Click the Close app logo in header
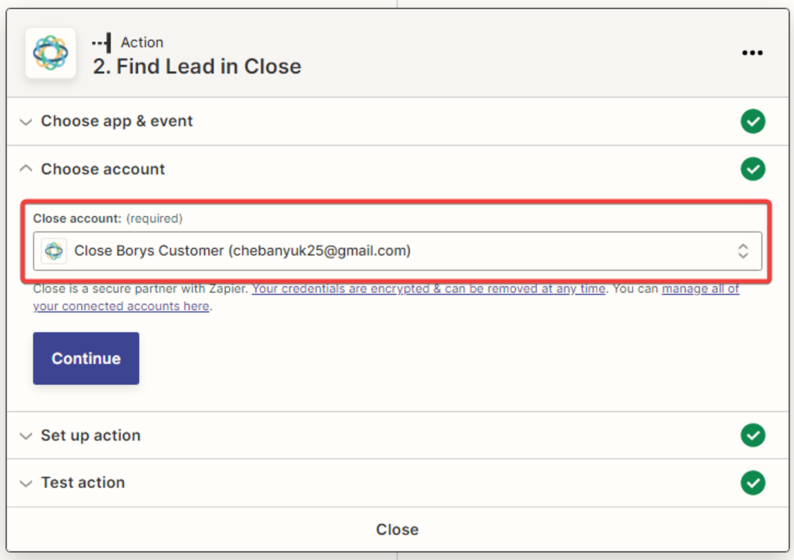This screenshot has width=794, height=560. coord(51,53)
